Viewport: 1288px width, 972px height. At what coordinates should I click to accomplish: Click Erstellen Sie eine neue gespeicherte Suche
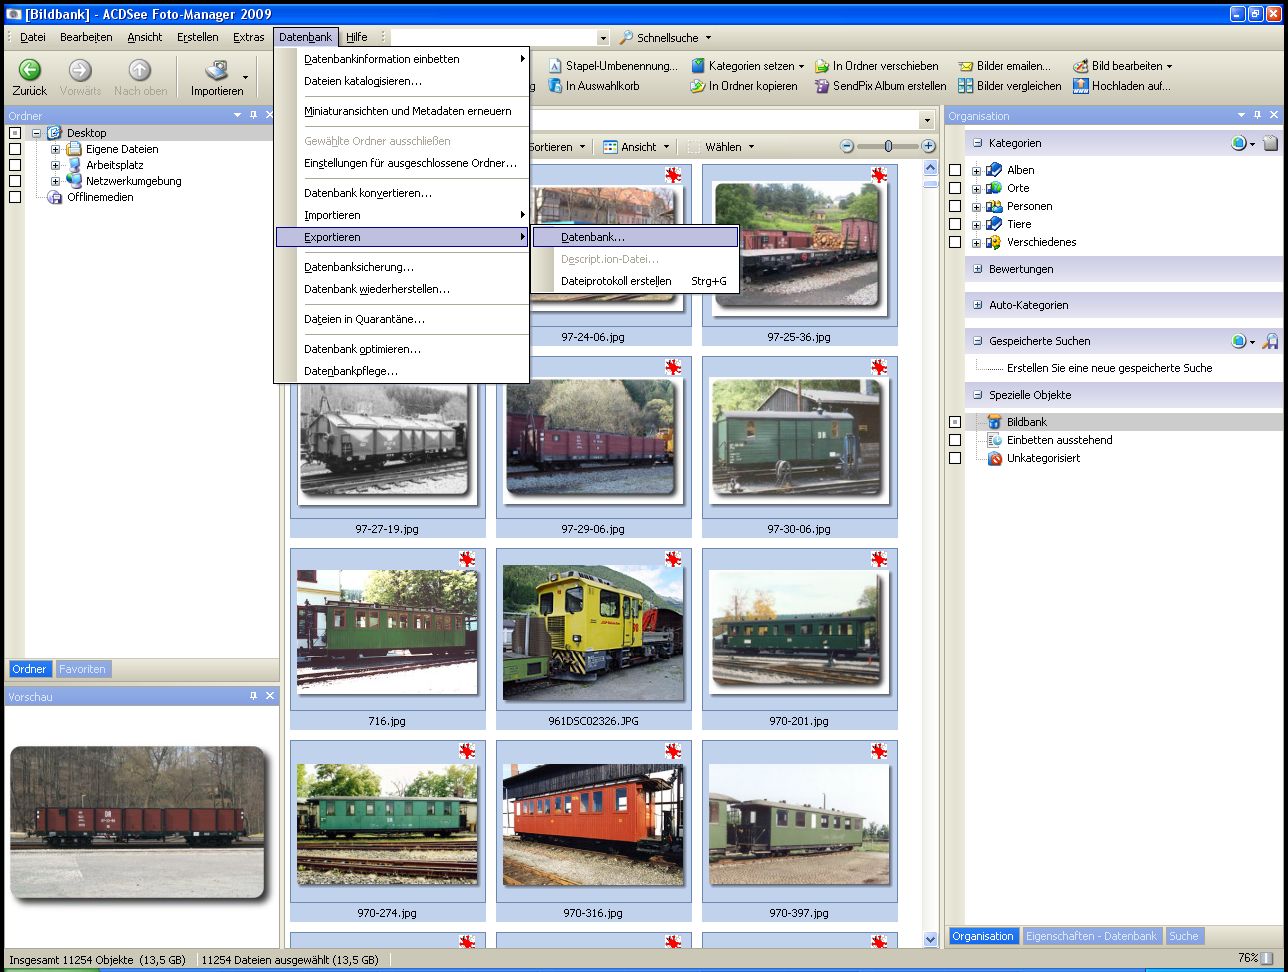[1109, 368]
